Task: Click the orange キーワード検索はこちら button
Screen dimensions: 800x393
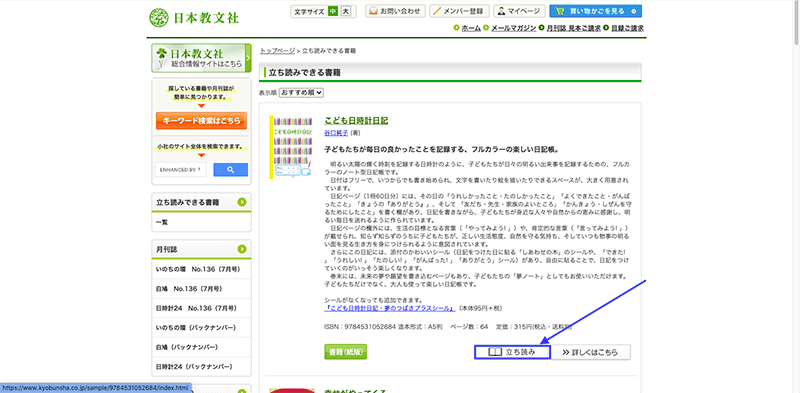Action: pyautogui.click(x=202, y=121)
